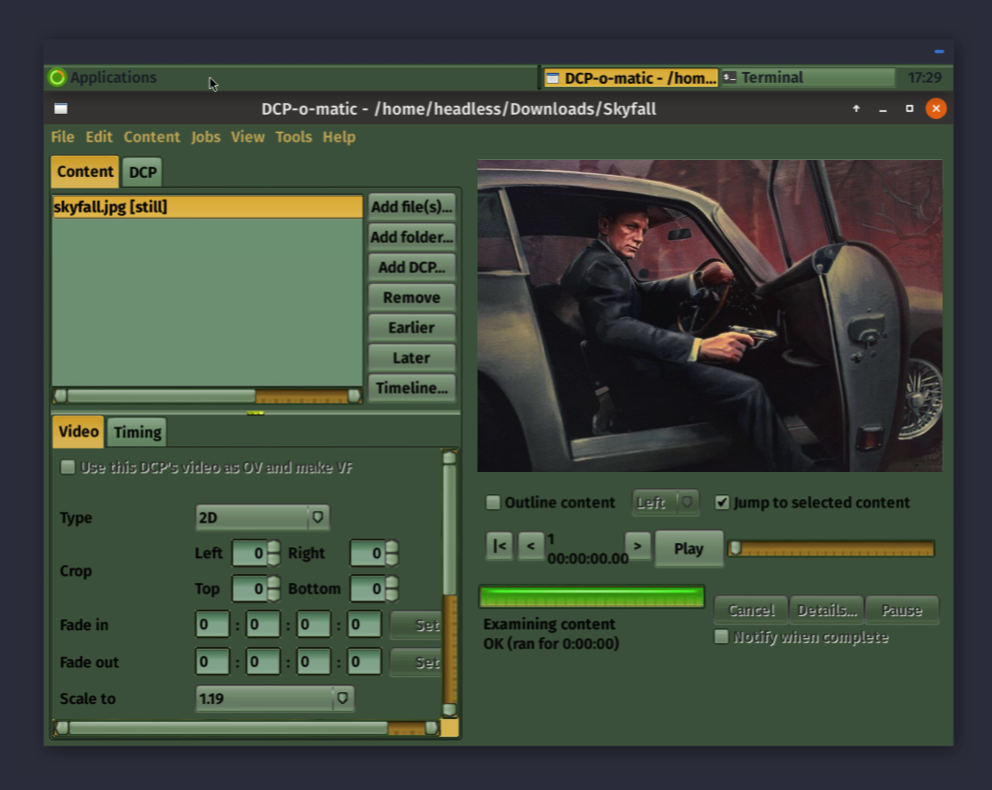Screen dimensions: 992x790
Task: Move content Later
Action: [x=411, y=358]
